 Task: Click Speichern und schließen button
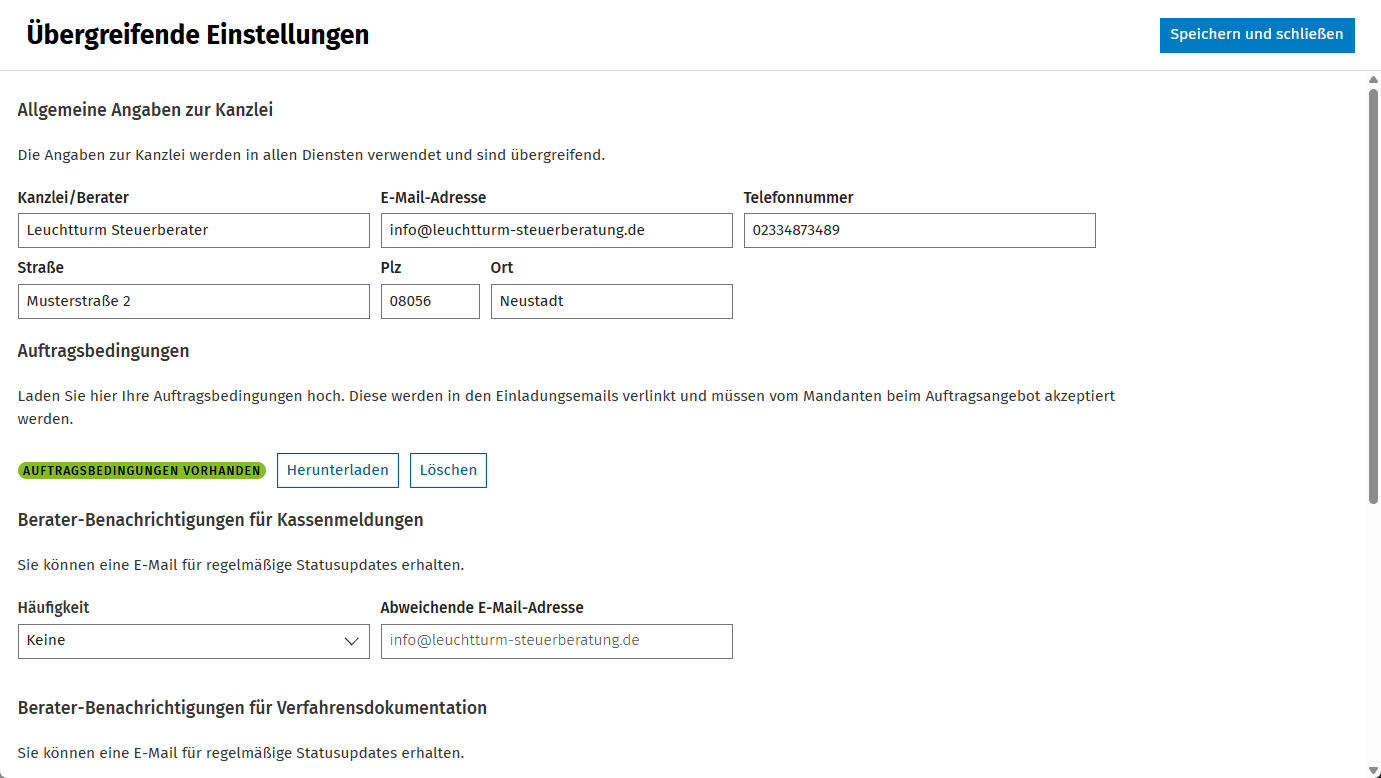click(x=1257, y=35)
